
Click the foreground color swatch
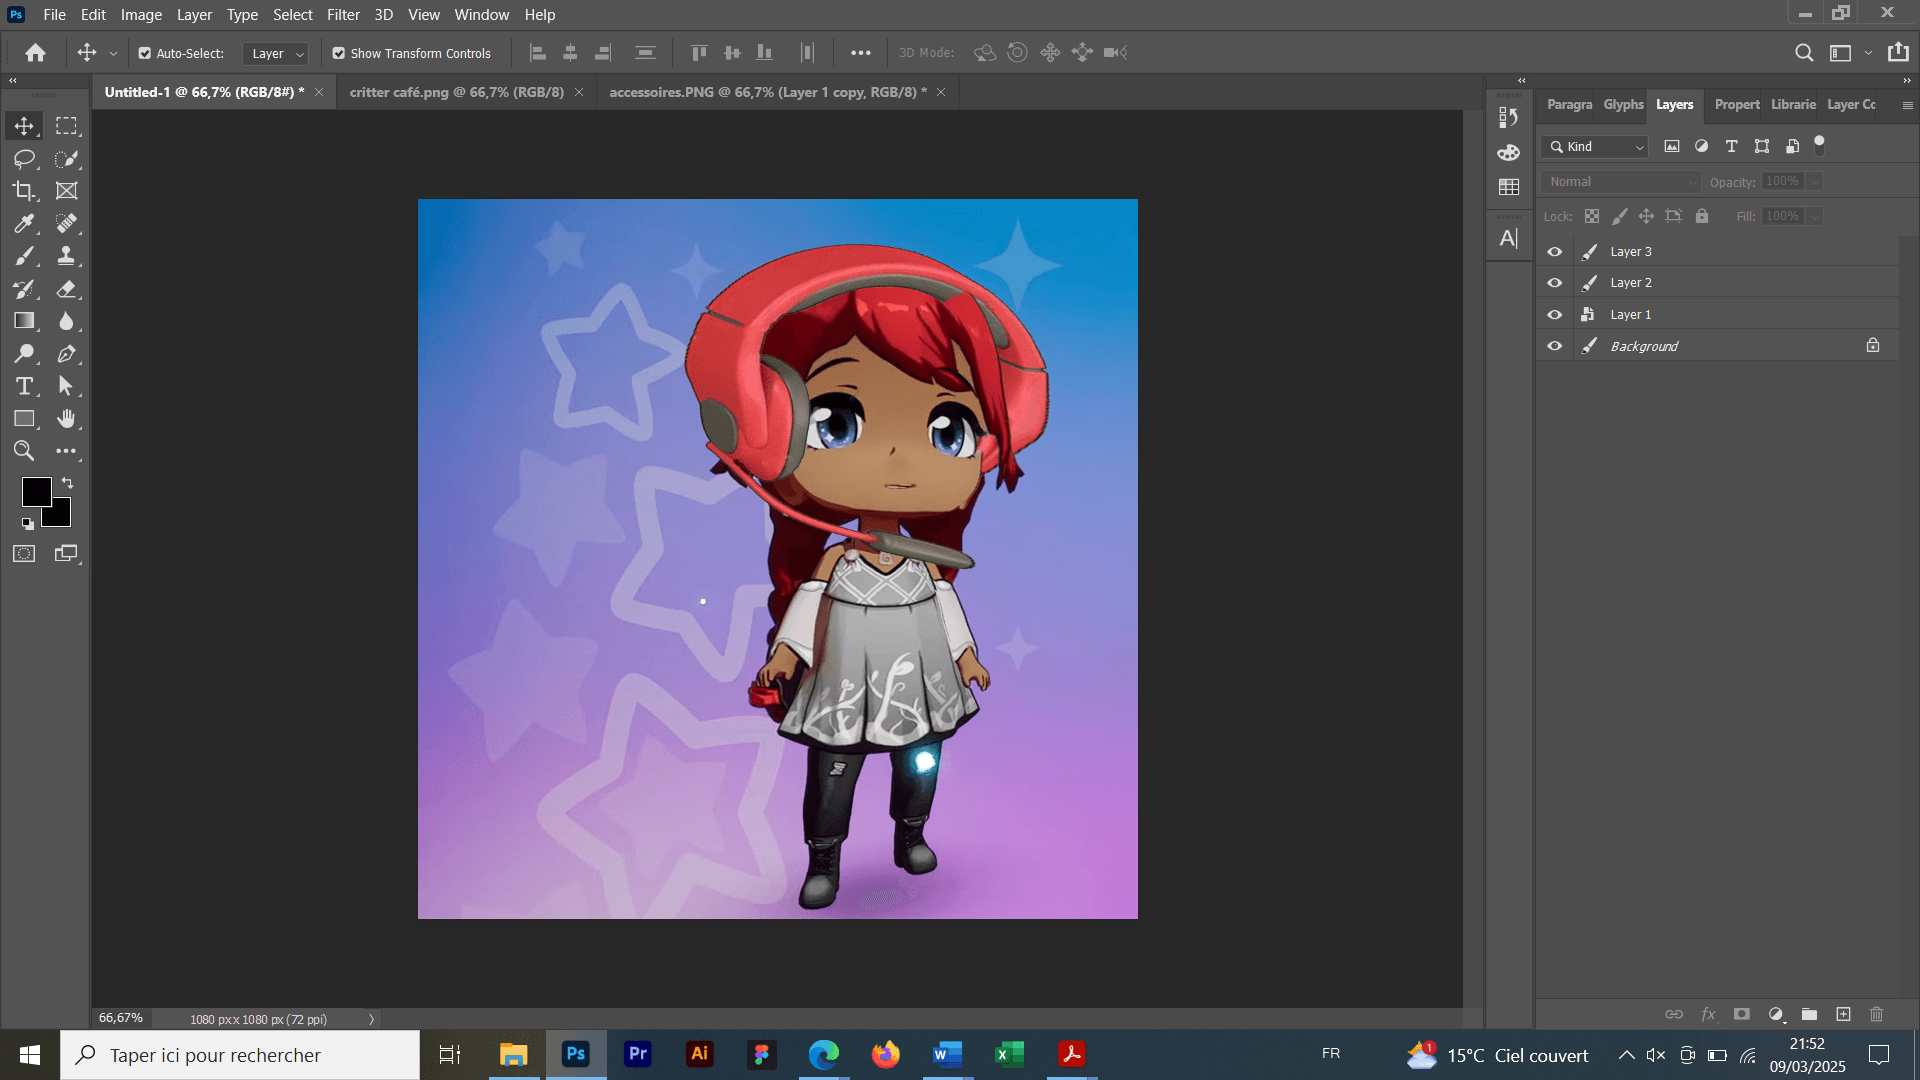coord(35,491)
